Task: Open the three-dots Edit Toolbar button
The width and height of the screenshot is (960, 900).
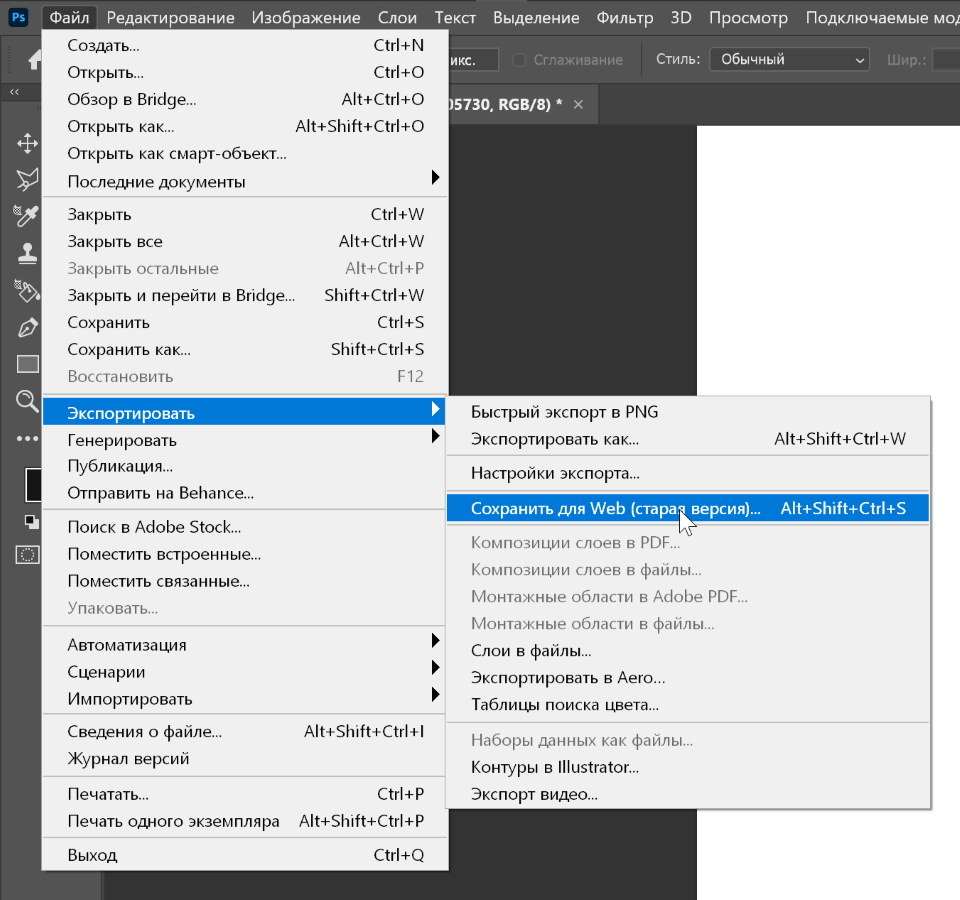Action: point(27,438)
